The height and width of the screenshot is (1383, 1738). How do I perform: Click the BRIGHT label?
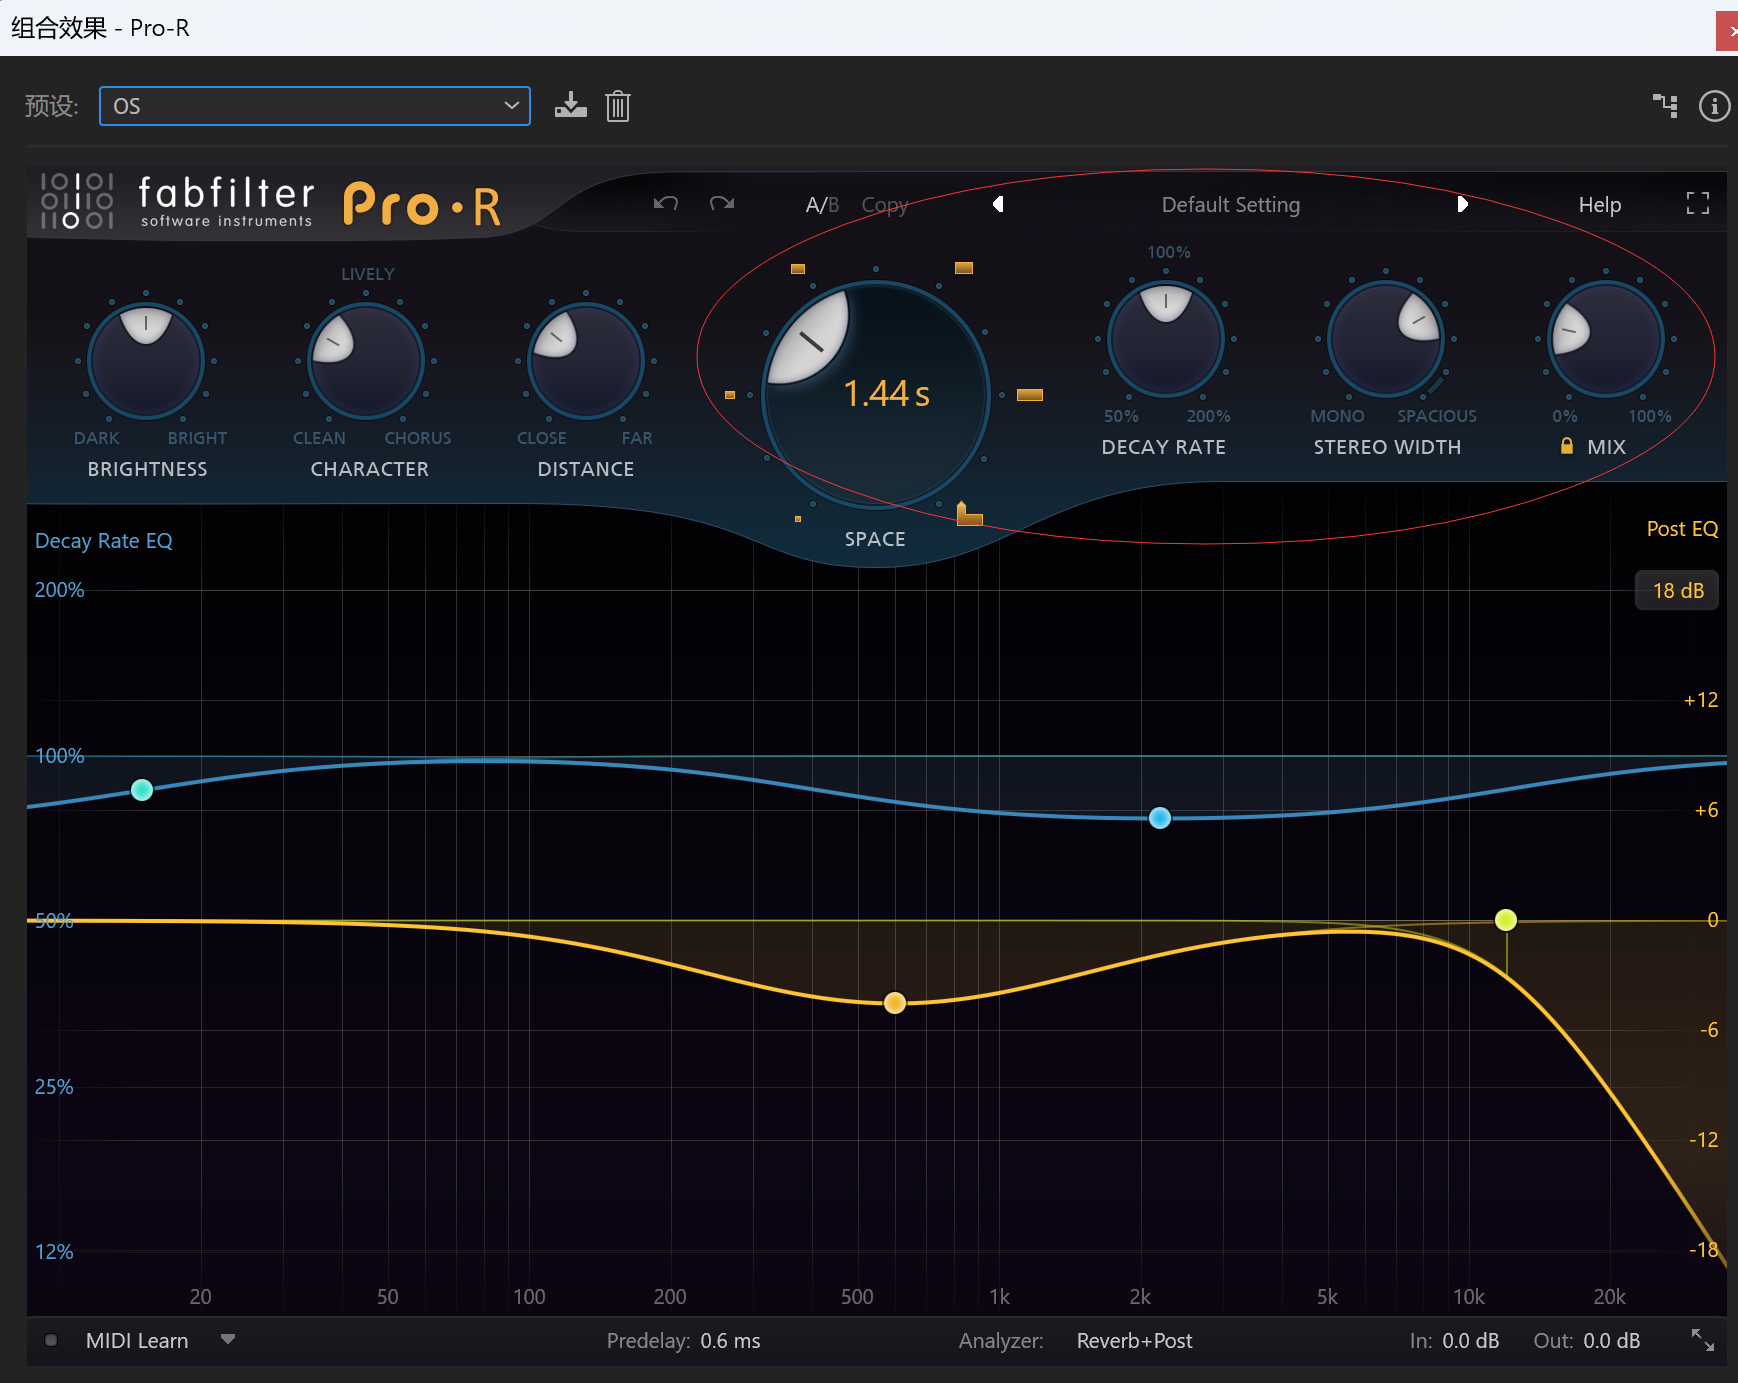[x=197, y=438]
